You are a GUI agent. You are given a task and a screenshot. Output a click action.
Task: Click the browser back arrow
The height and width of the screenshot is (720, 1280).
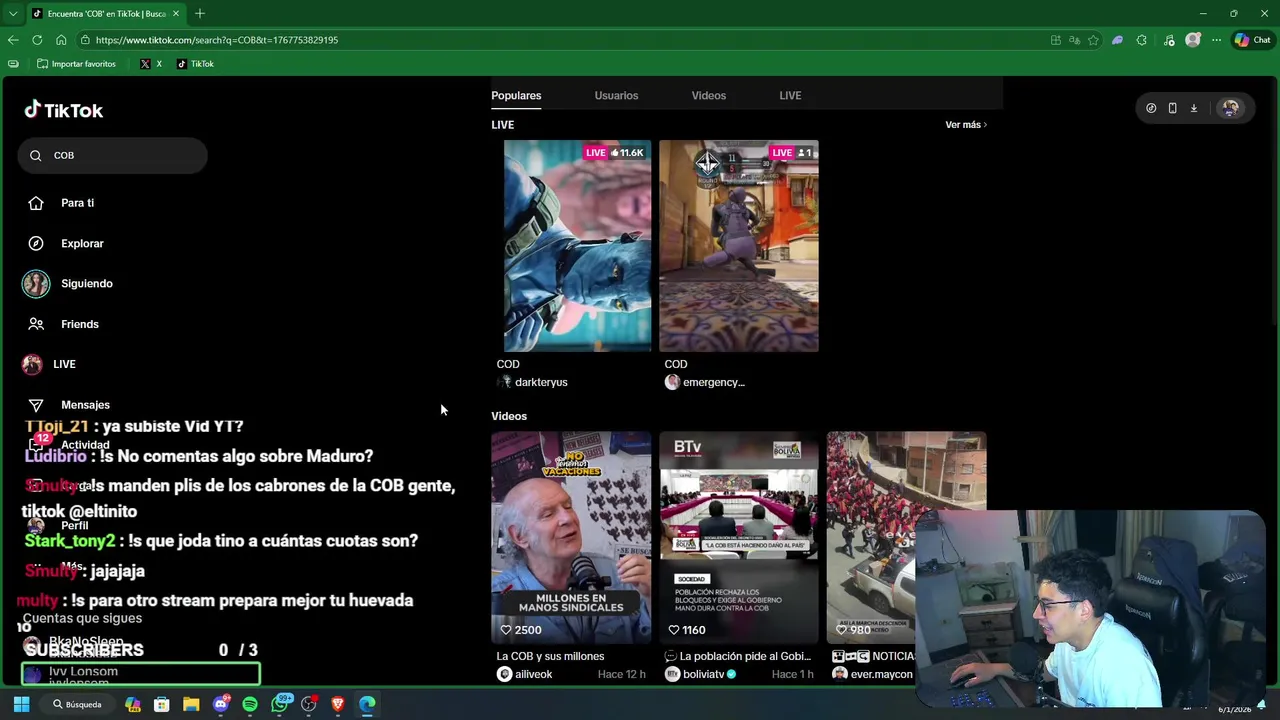(x=13, y=40)
